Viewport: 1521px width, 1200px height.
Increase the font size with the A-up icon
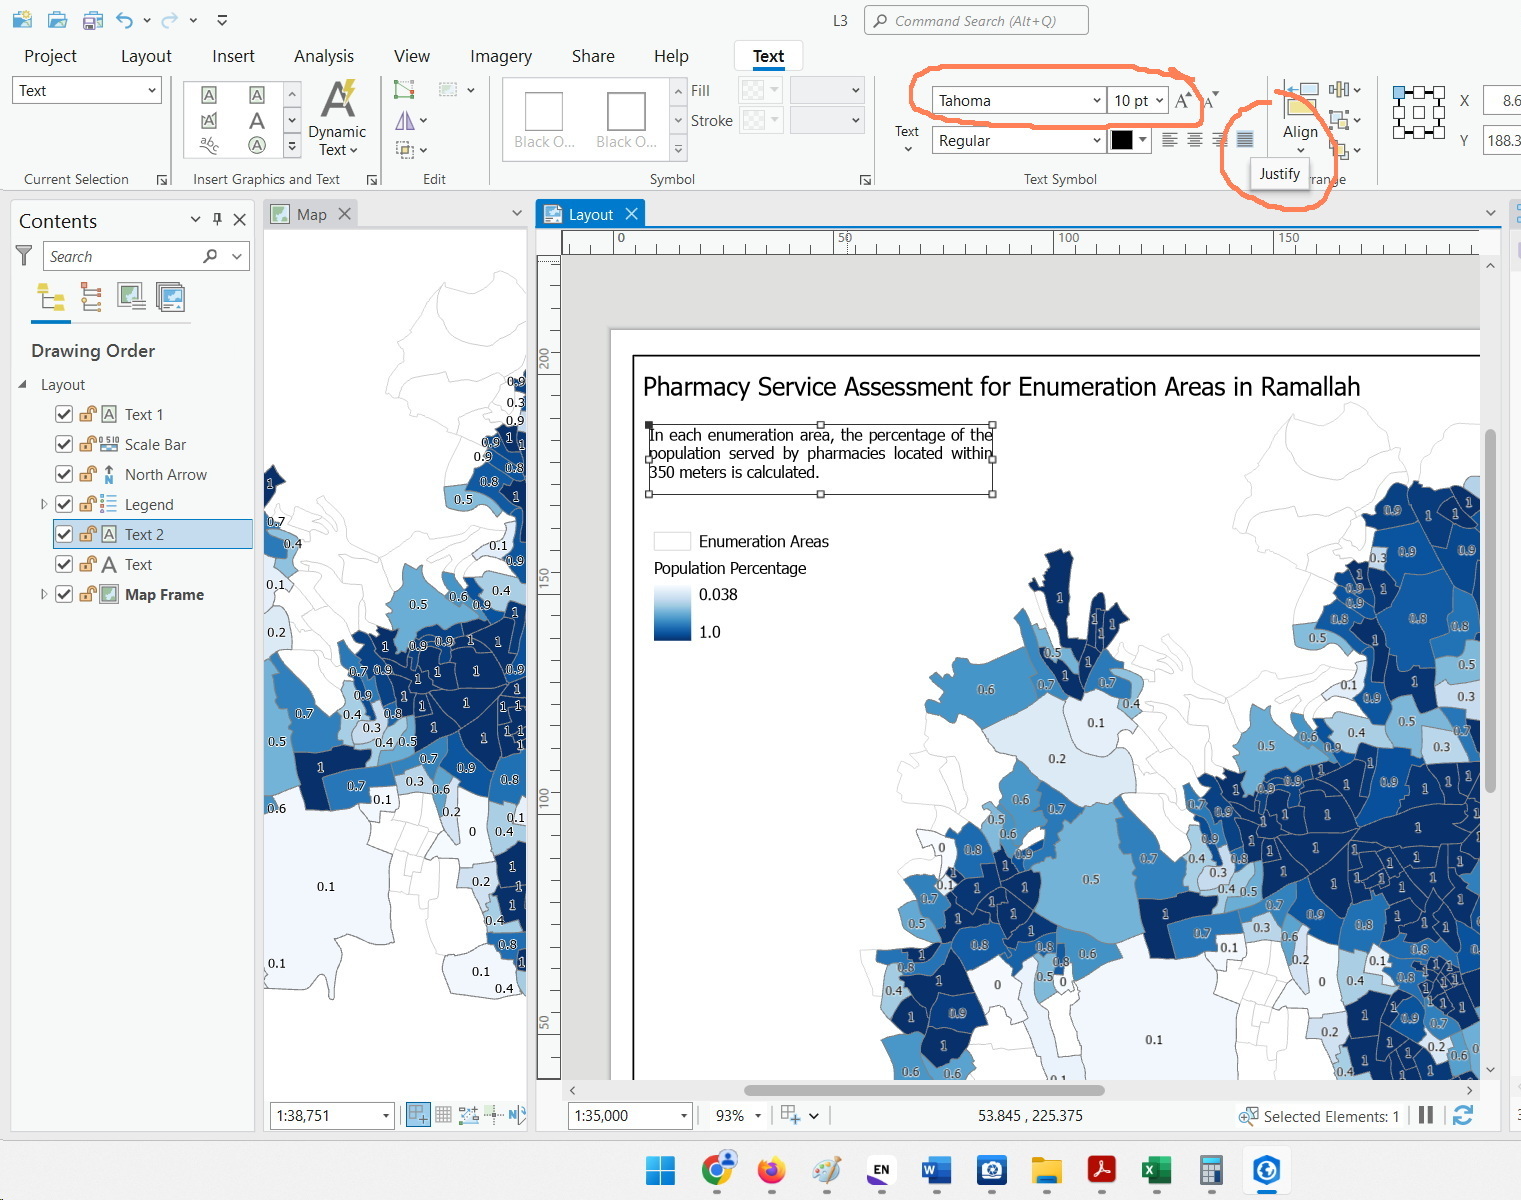(1182, 99)
